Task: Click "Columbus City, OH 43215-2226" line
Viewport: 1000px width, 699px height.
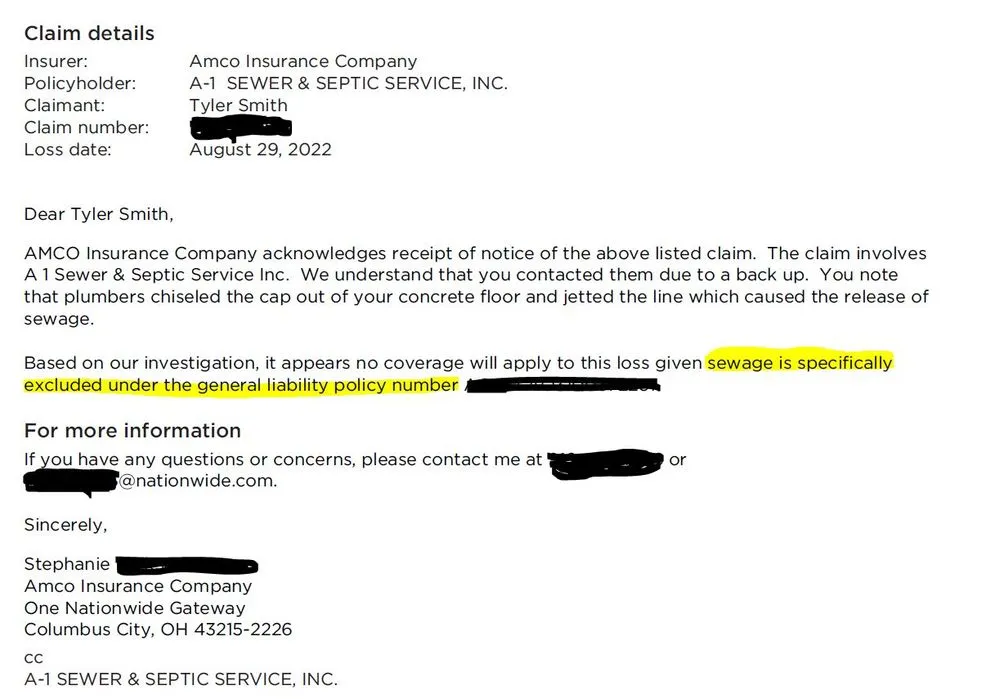Action: (x=158, y=630)
